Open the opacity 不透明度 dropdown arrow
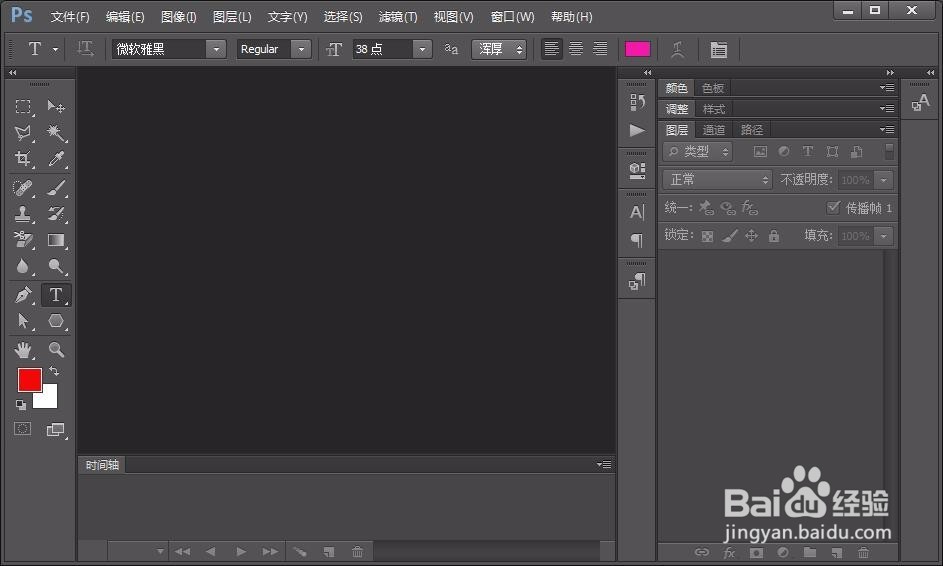Viewport: 943px width, 566px height. point(883,180)
